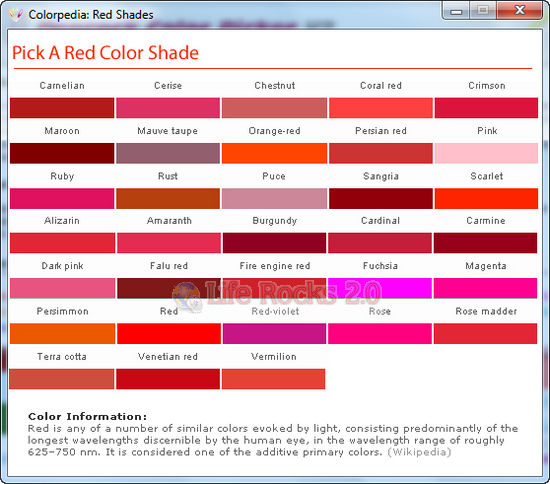Select the Coral red swatch
The image size is (550, 484).
pyautogui.click(x=381, y=108)
